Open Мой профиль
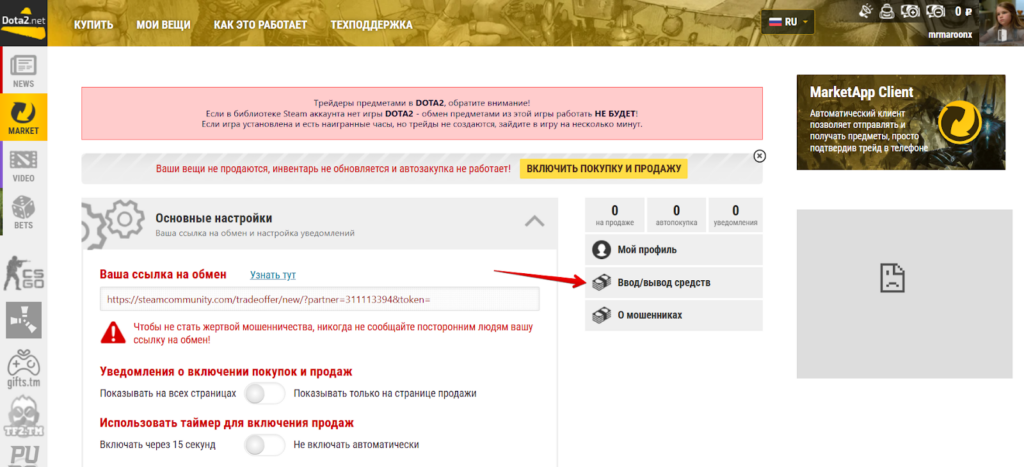 pos(673,250)
